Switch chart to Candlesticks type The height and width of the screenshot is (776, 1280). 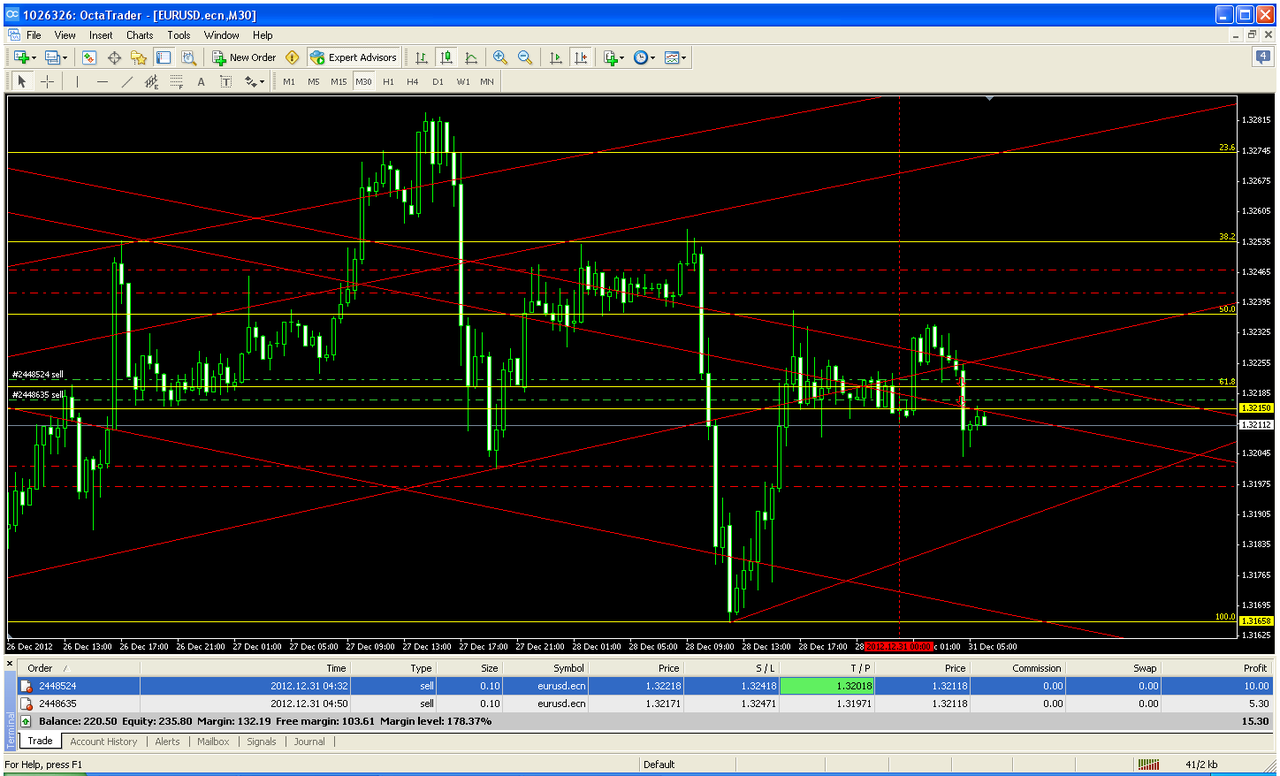click(447, 57)
